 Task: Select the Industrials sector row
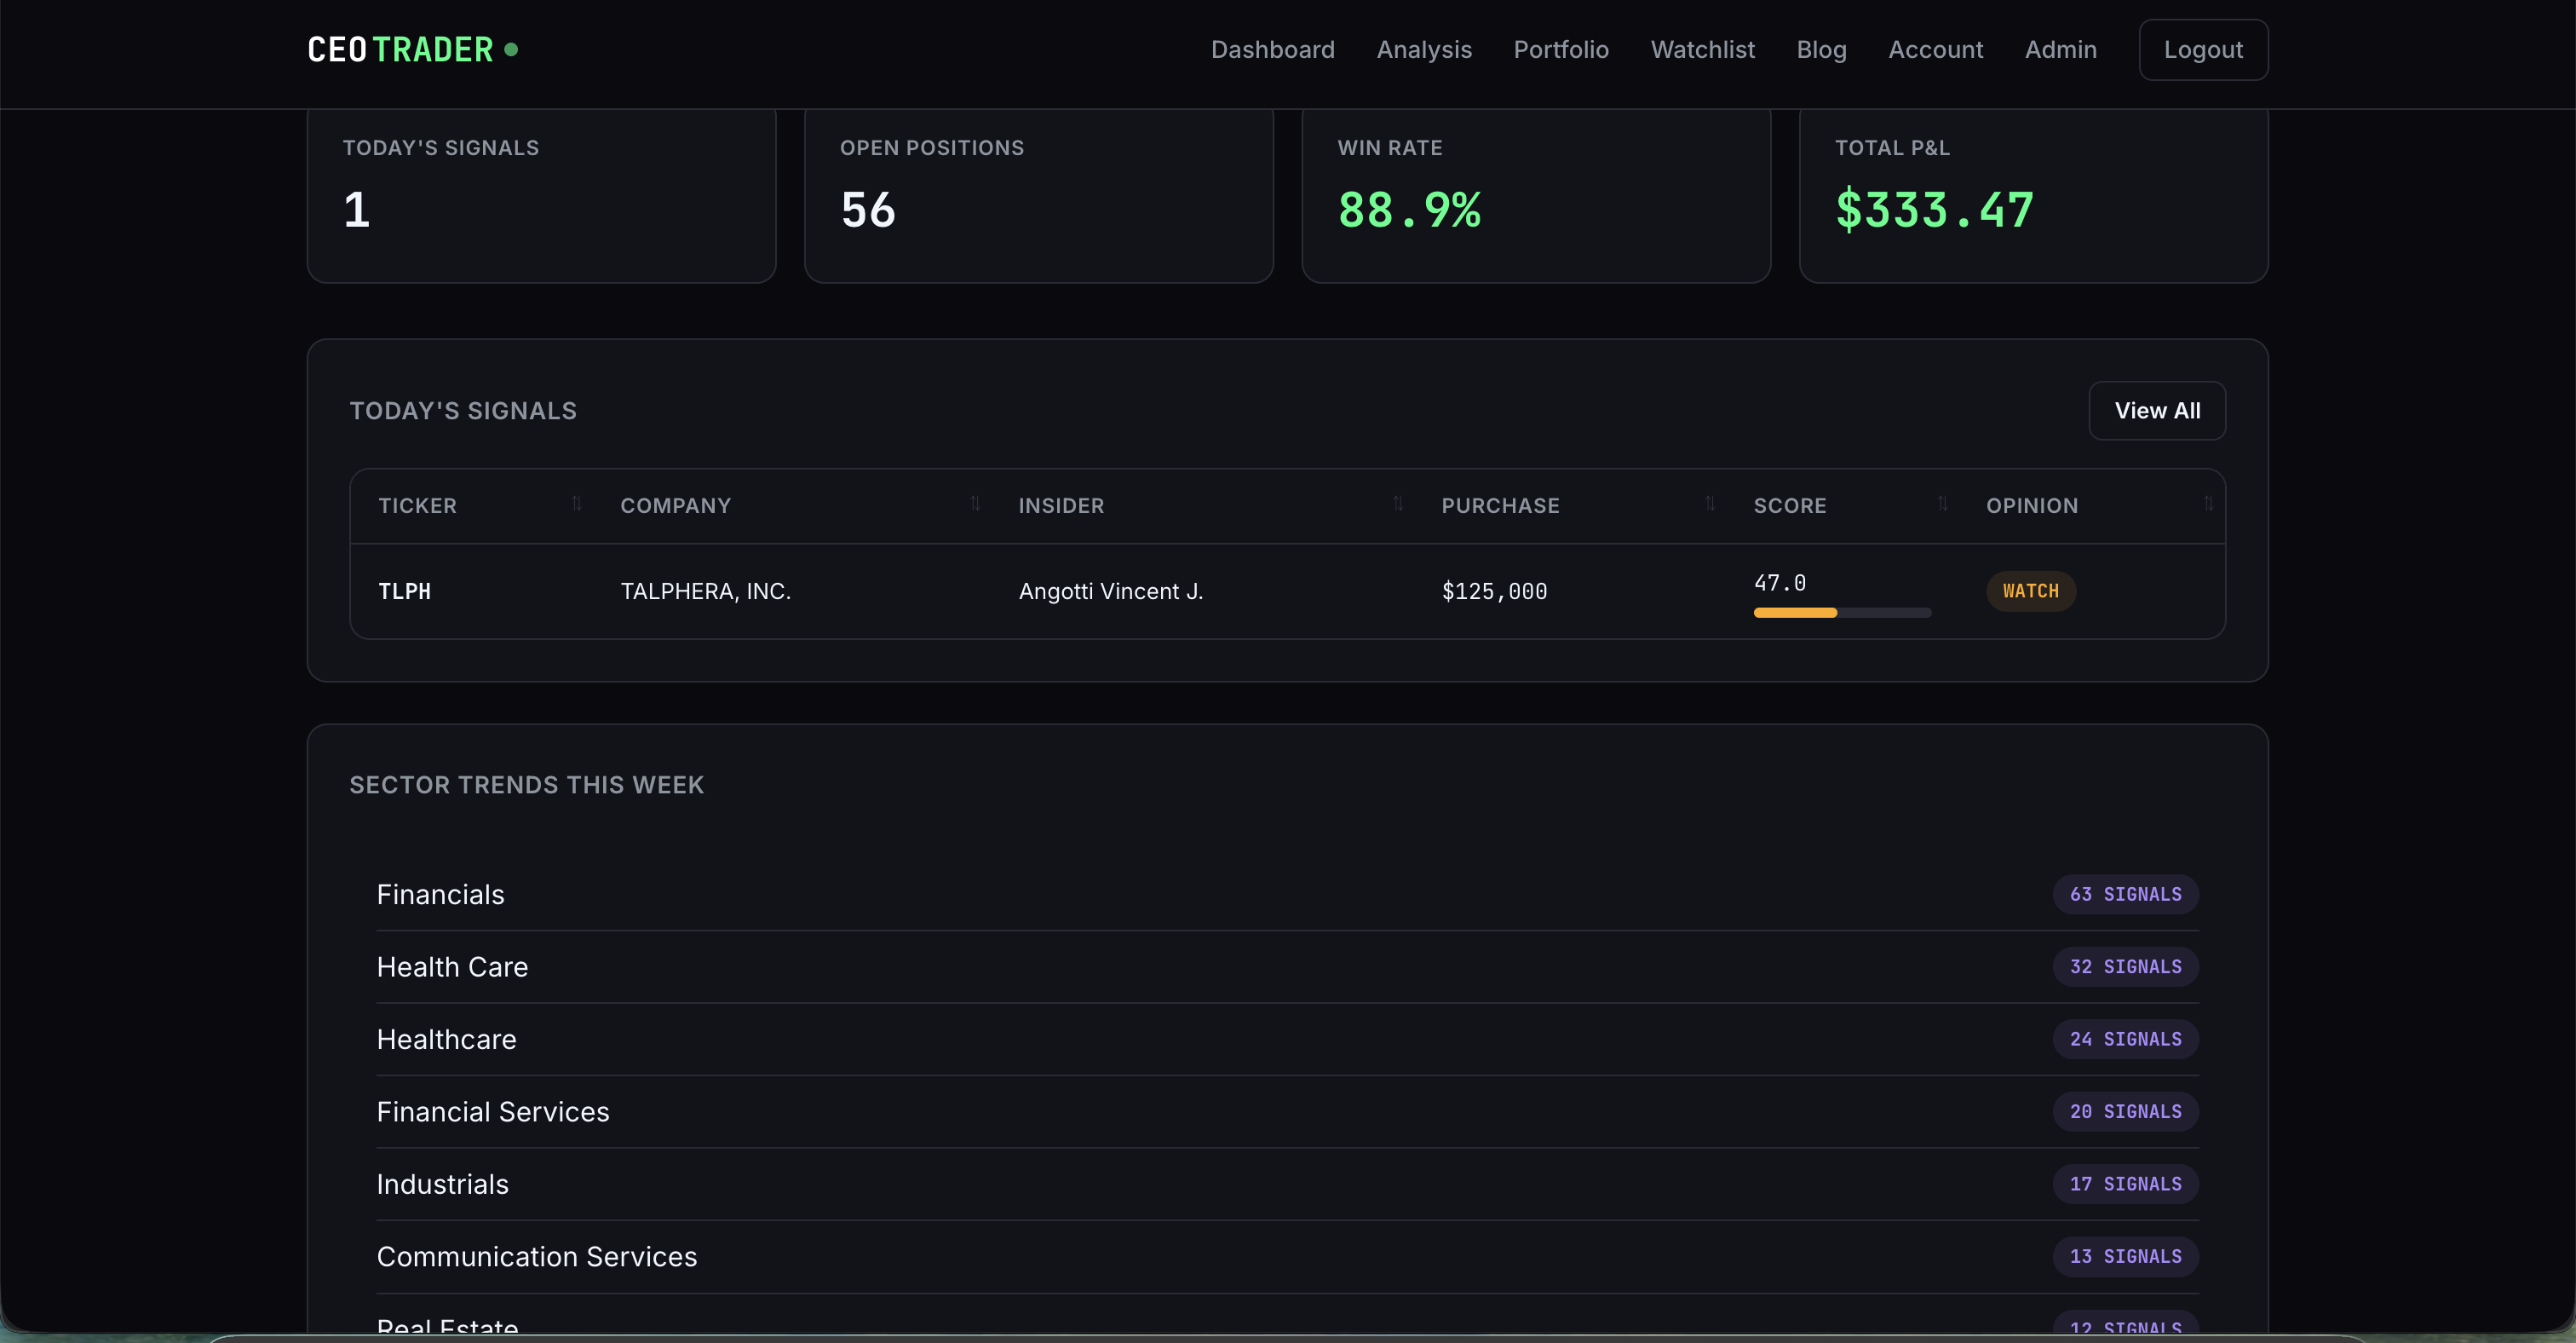(1287, 1184)
